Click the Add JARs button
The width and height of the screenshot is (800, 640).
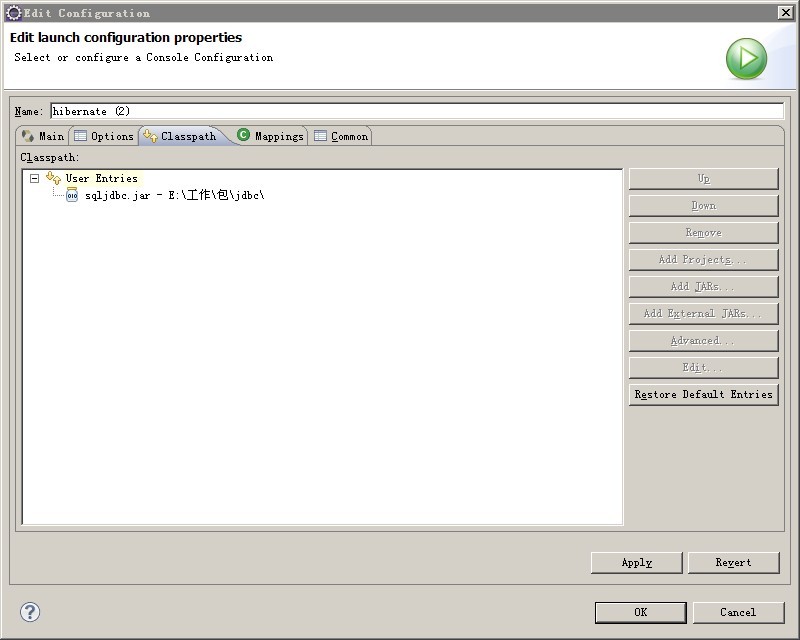tap(703, 286)
